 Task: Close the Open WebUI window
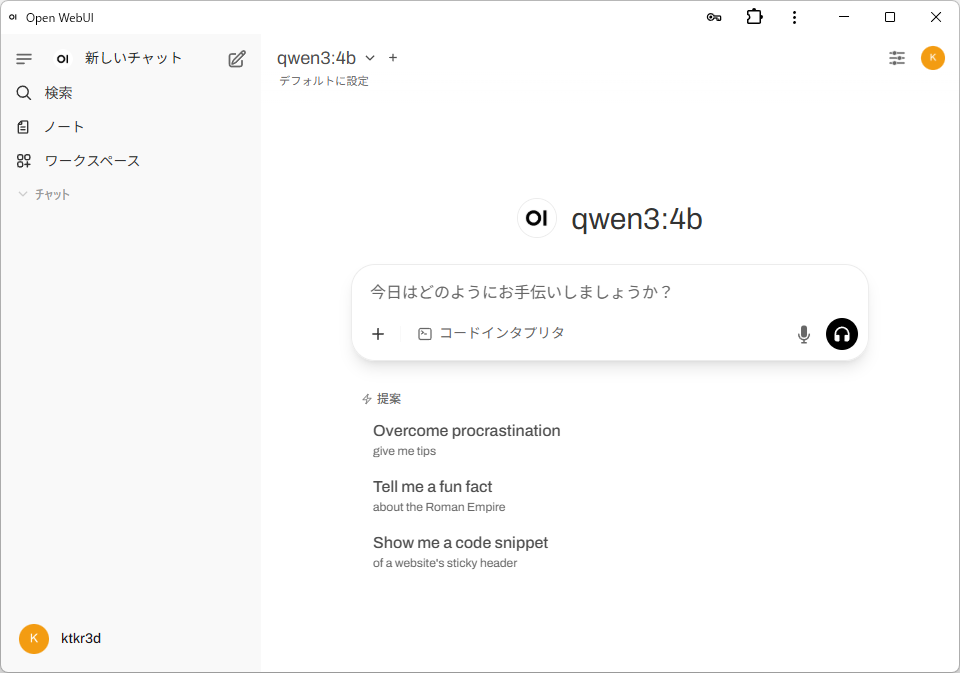pyautogui.click(x=936, y=17)
